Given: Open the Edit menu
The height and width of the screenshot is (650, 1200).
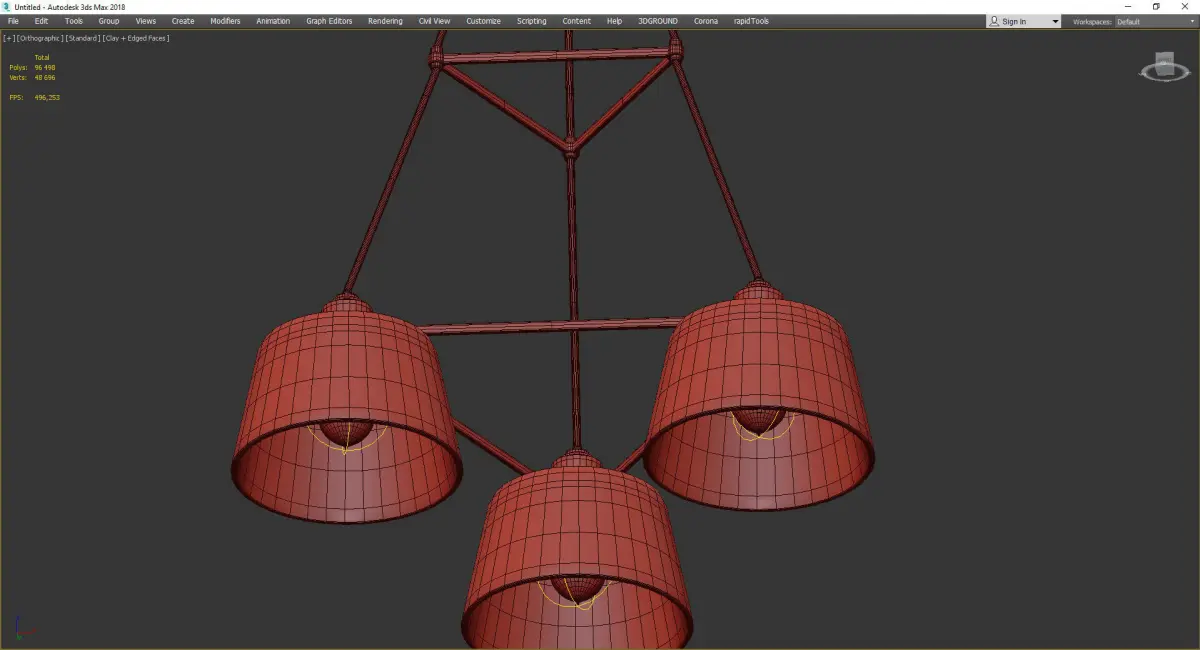Looking at the screenshot, I should (41, 21).
